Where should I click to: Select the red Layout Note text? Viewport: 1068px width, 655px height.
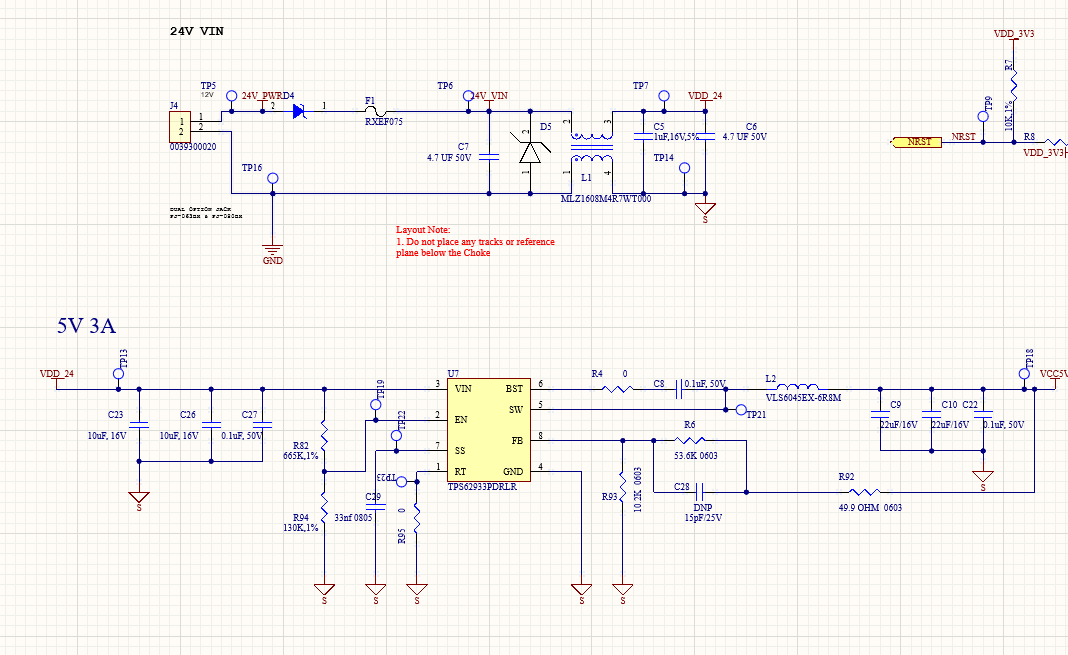click(475, 242)
